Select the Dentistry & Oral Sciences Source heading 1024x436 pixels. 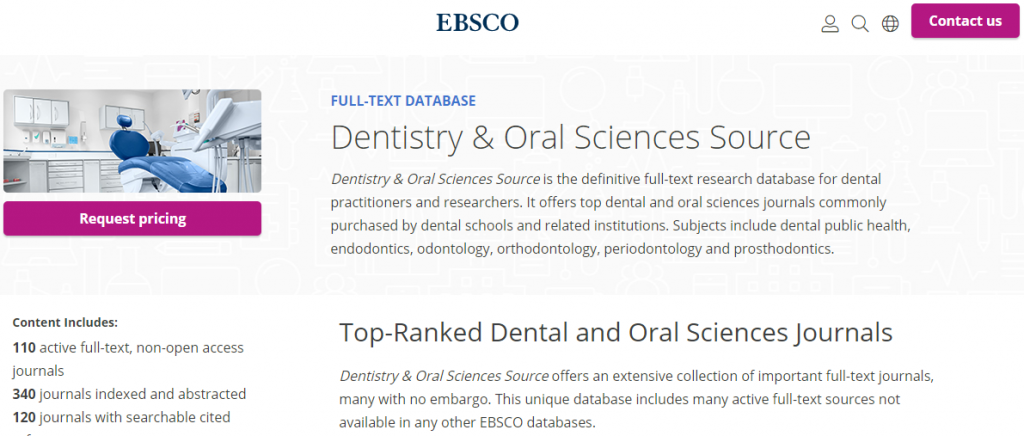tap(571, 137)
